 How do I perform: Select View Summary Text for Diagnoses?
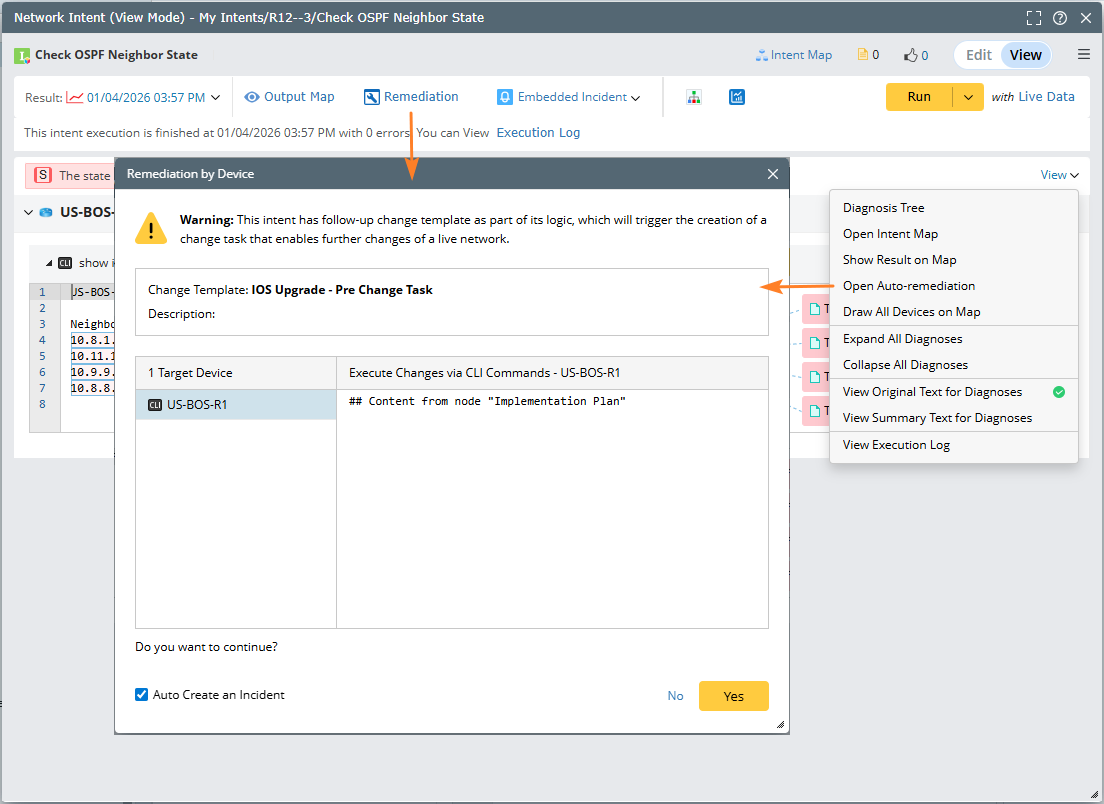[x=937, y=418]
